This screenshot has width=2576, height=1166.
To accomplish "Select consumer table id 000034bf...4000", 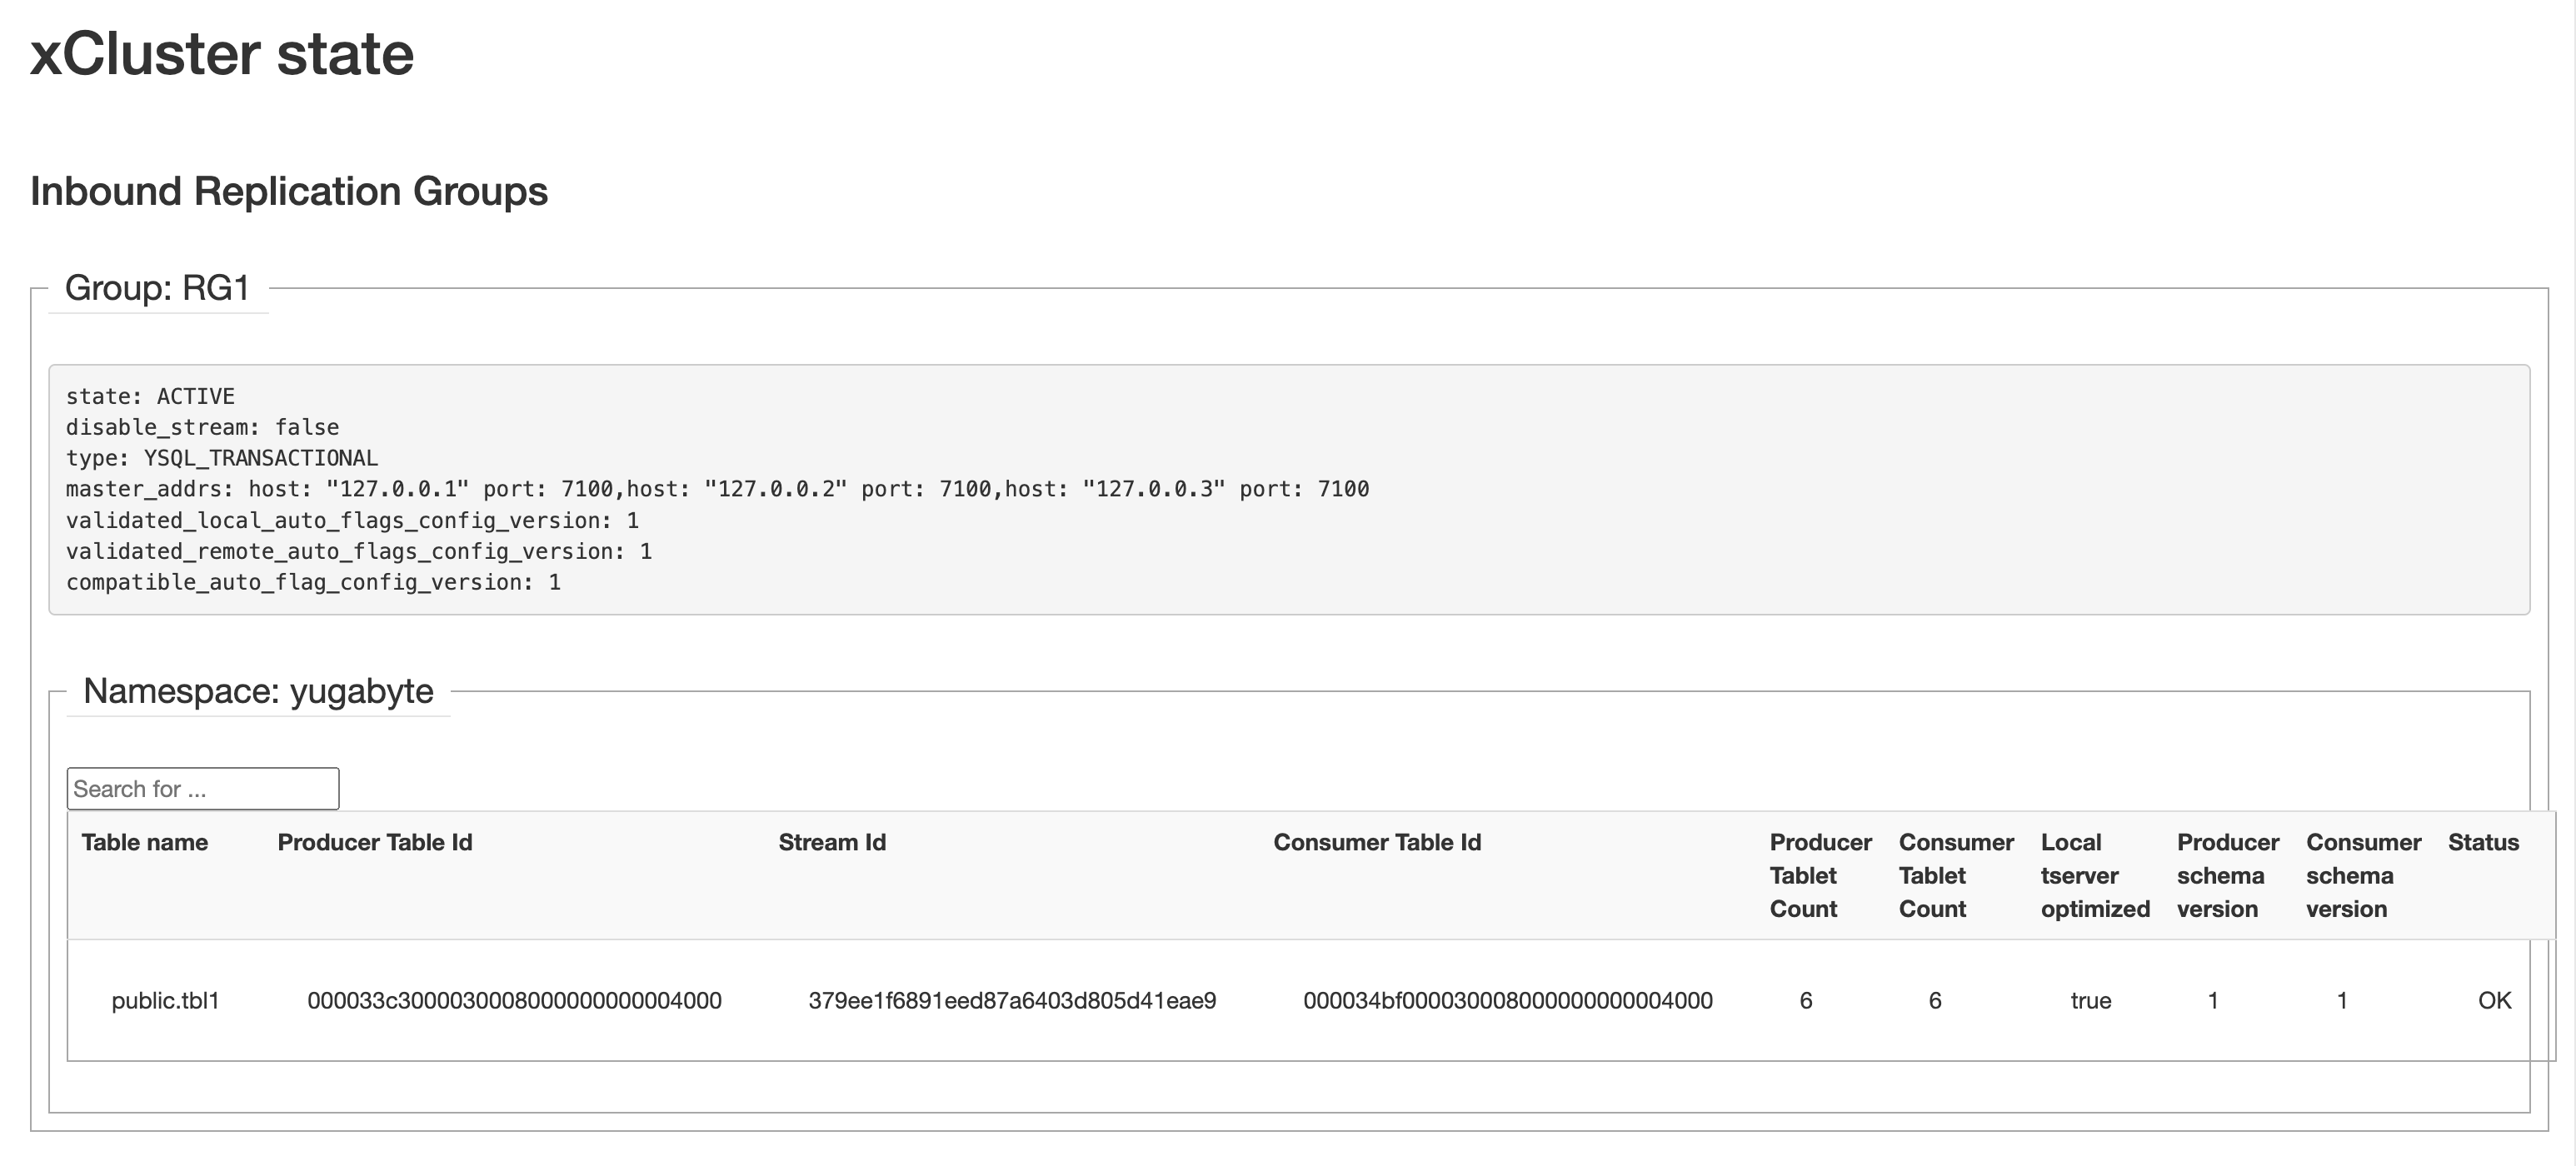I will click(1508, 1001).
